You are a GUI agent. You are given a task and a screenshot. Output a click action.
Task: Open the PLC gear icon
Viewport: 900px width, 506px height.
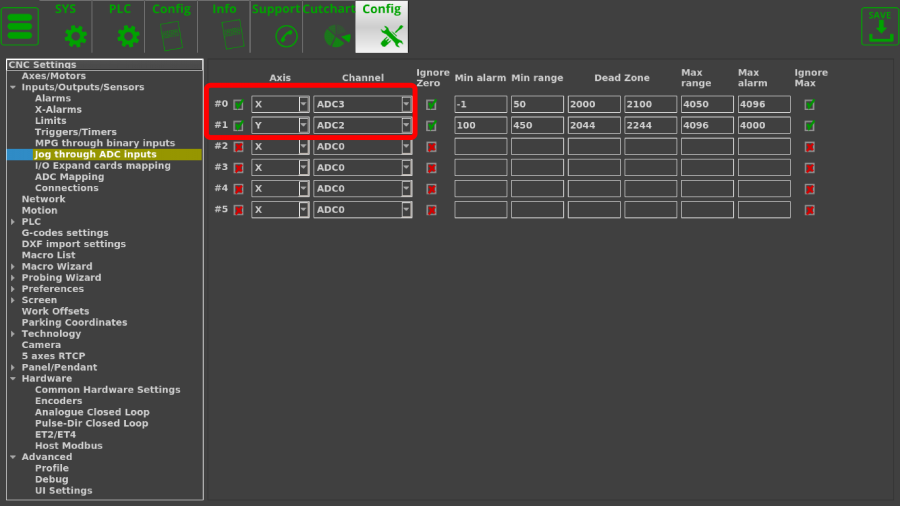pyautogui.click(x=128, y=37)
